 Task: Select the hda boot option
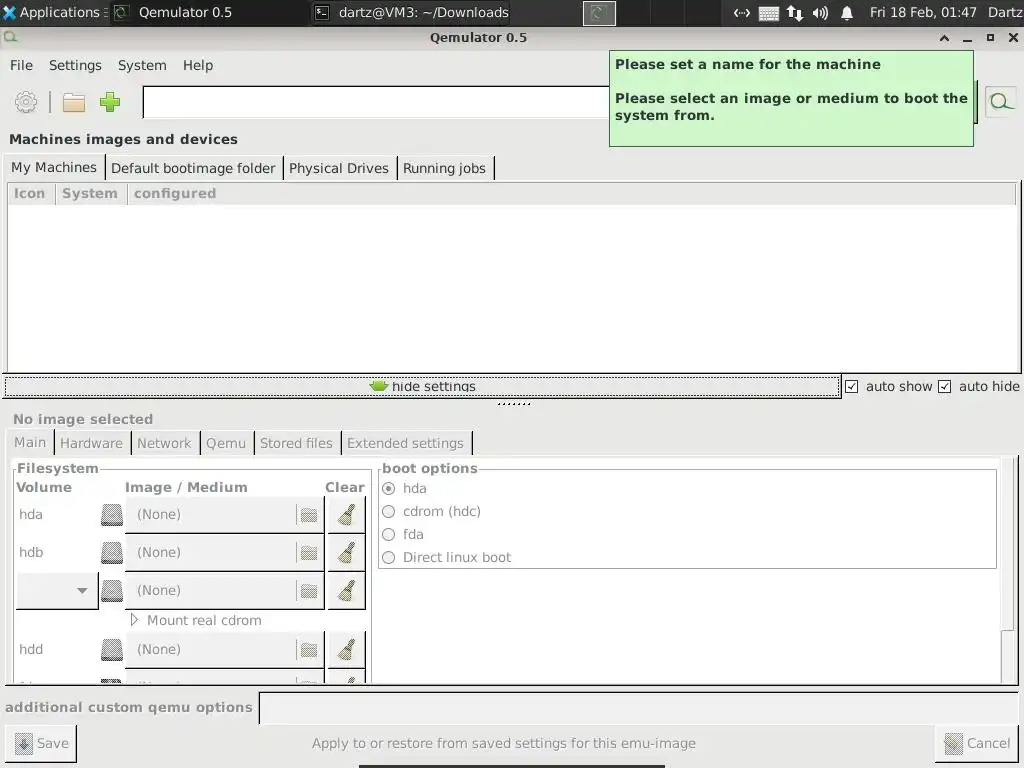(x=389, y=488)
